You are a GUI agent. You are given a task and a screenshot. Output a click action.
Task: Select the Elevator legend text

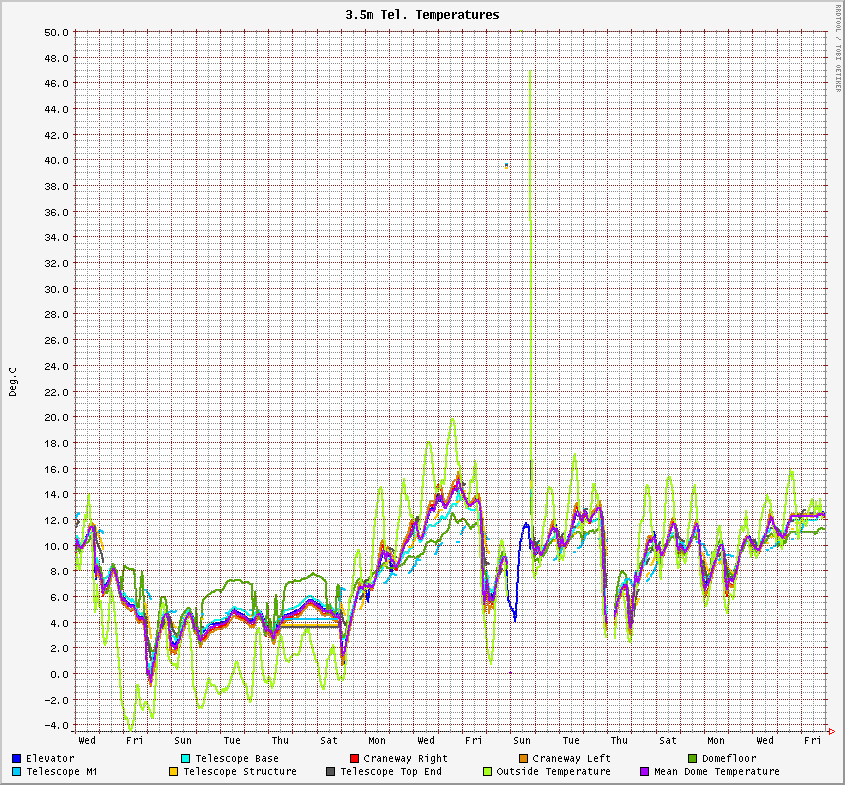[x=50, y=759]
